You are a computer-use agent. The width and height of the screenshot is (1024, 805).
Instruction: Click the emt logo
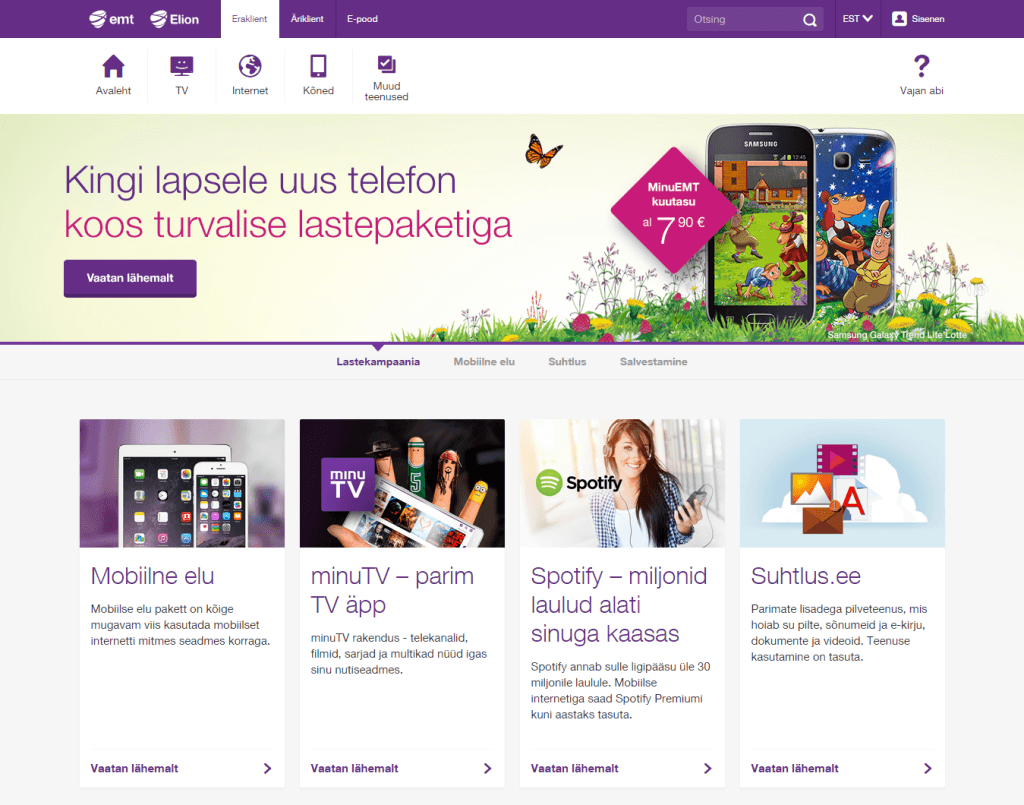[x=112, y=19]
